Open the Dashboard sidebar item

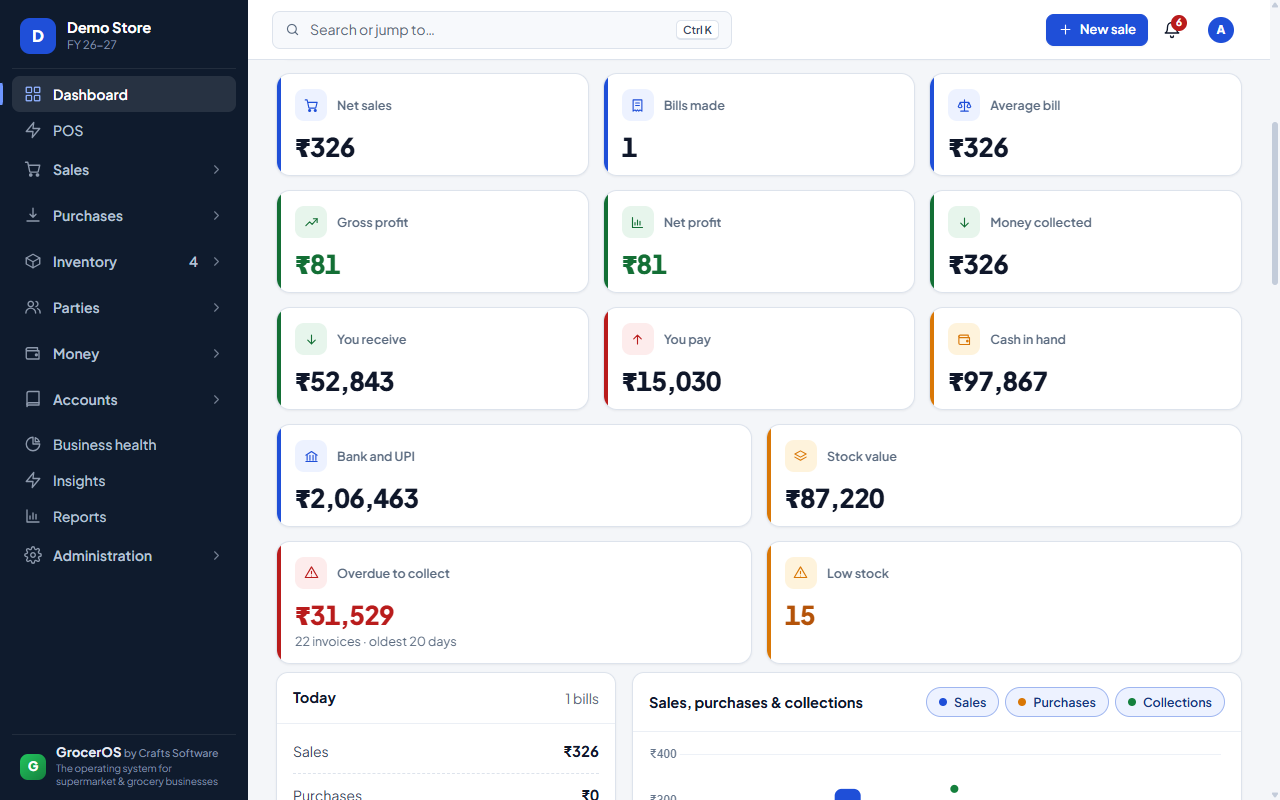[124, 94]
